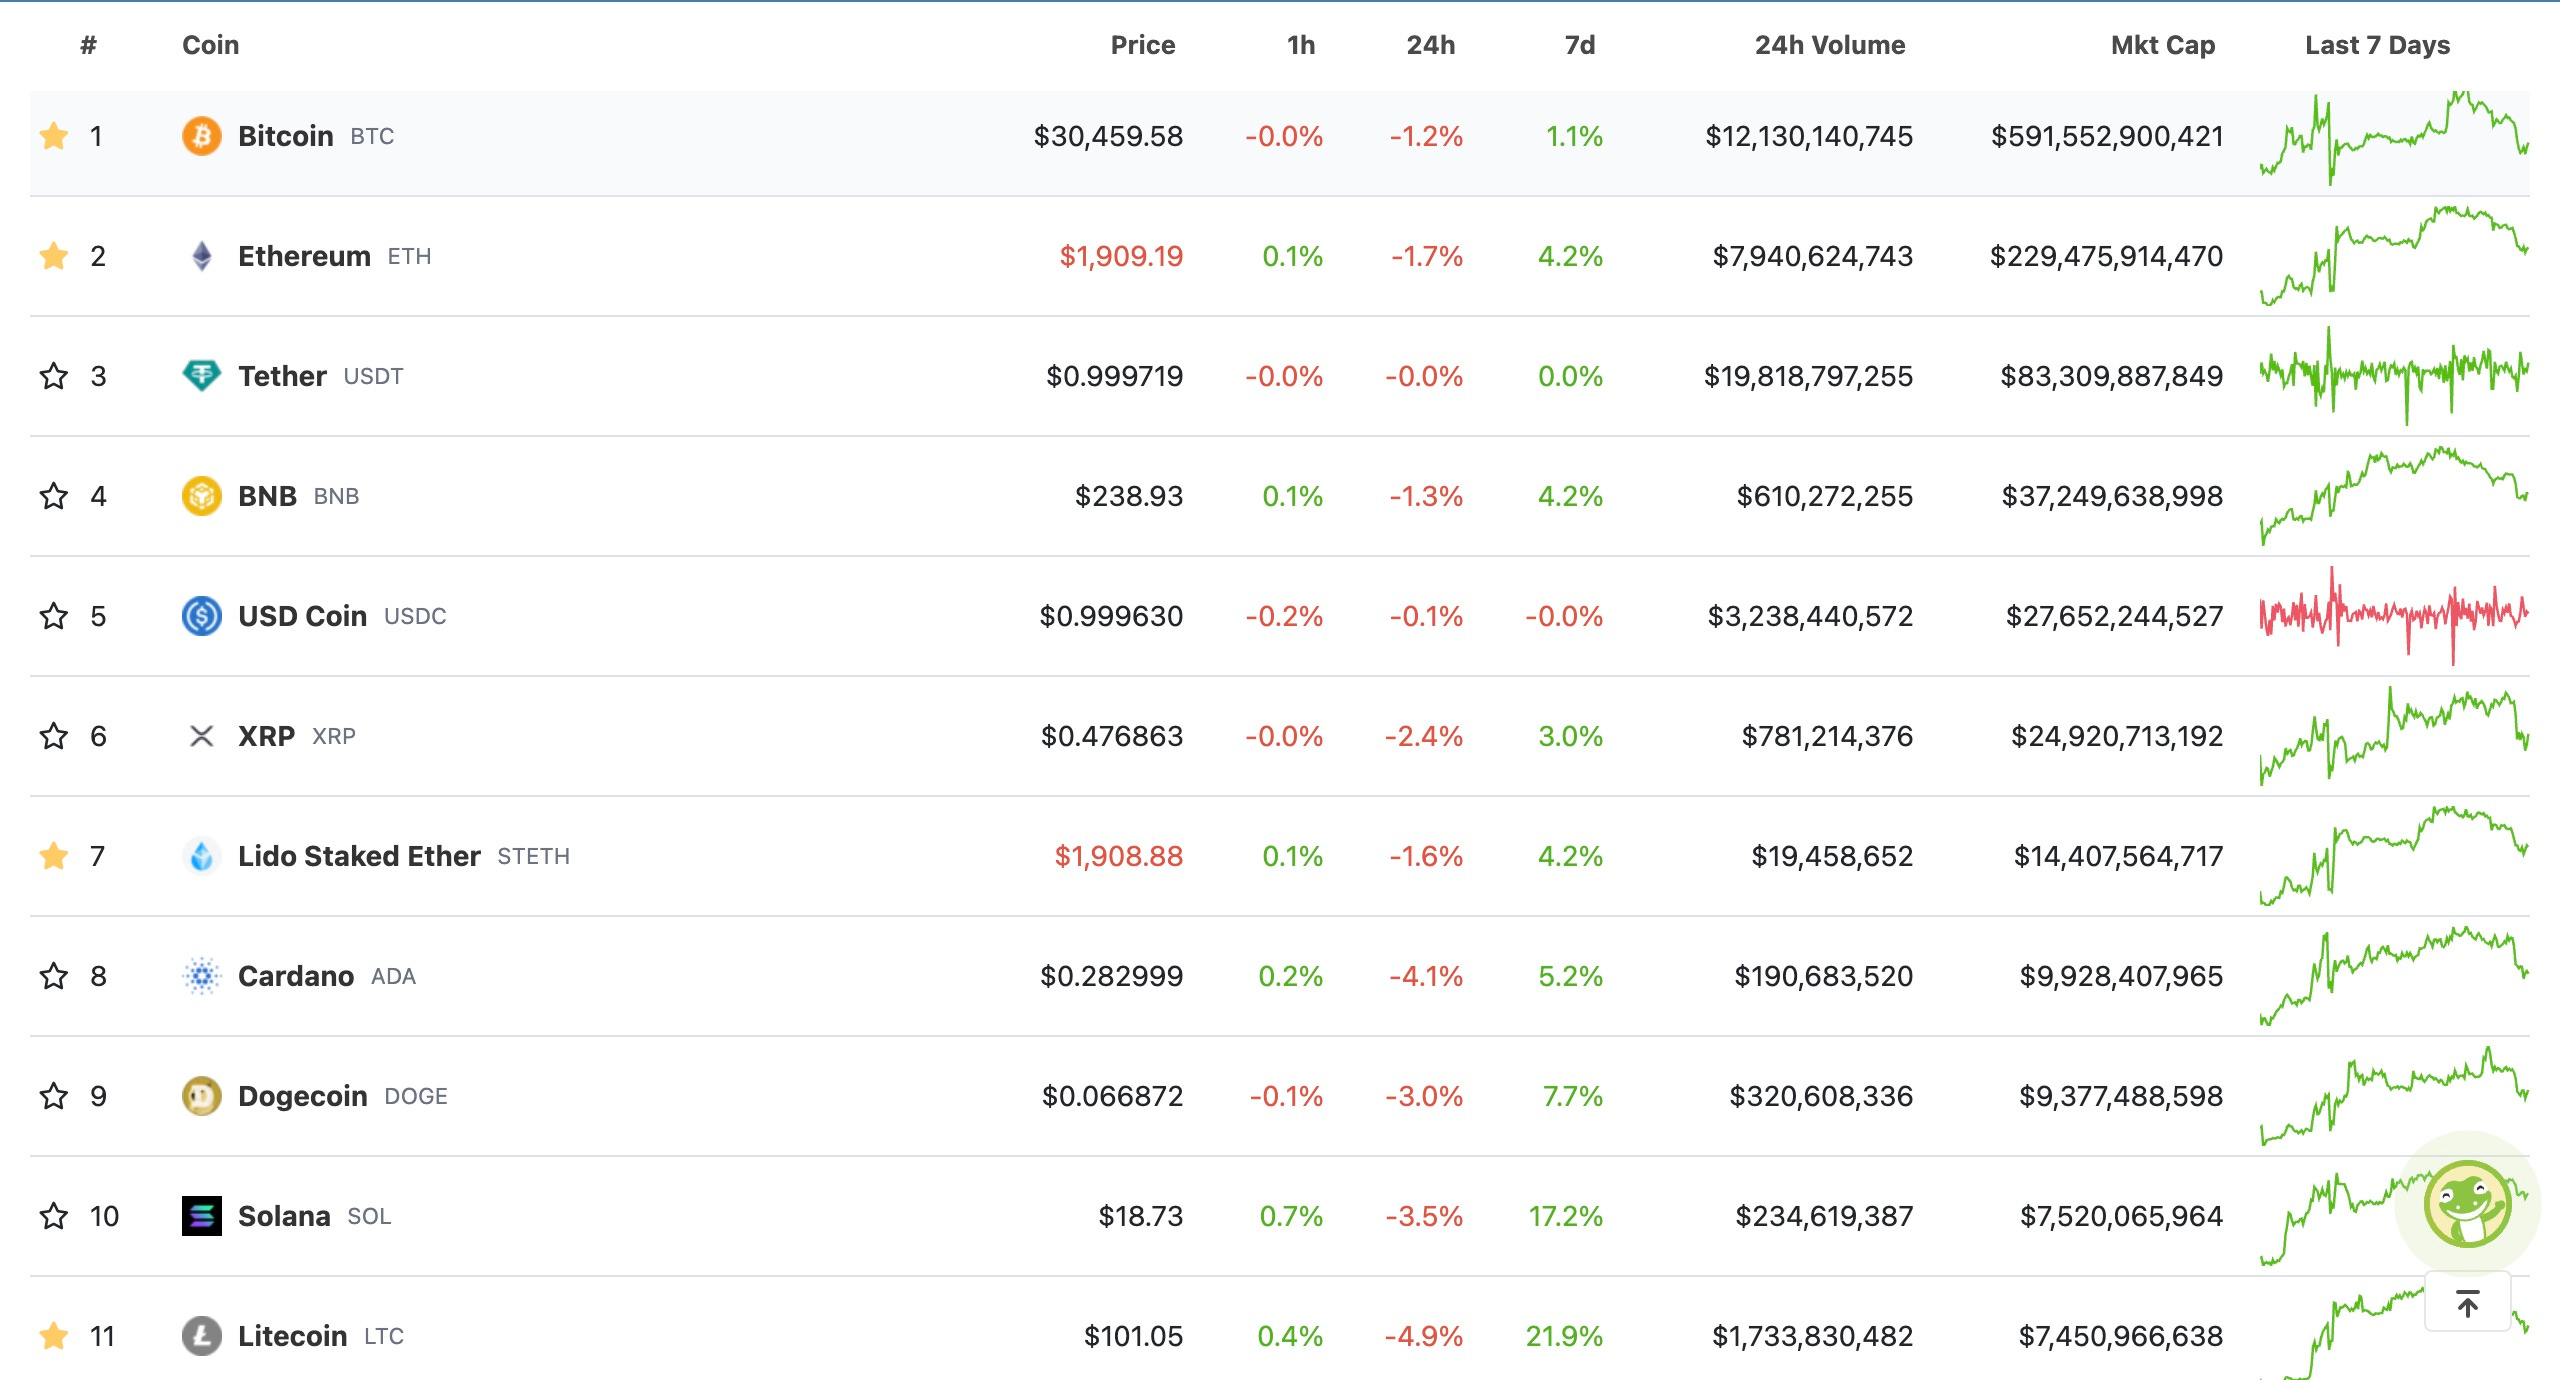Screen dimensions: 2560x1380
Task: Click Bitcoin's price $30,459.58
Action: [x=1108, y=136]
